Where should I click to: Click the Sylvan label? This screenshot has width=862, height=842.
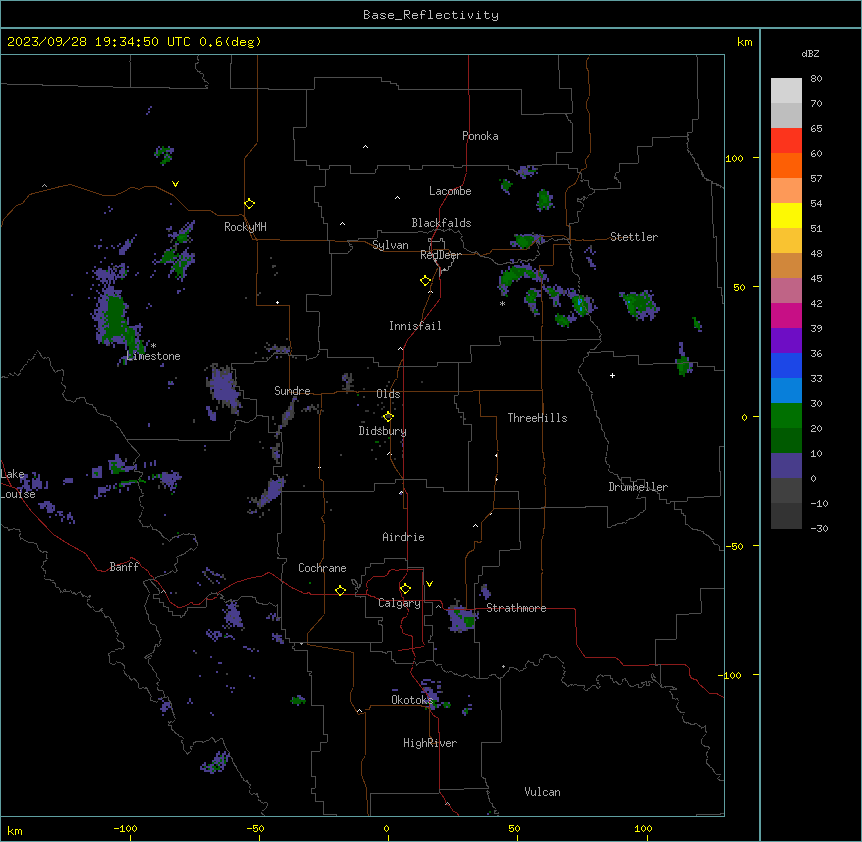[390, 245]
